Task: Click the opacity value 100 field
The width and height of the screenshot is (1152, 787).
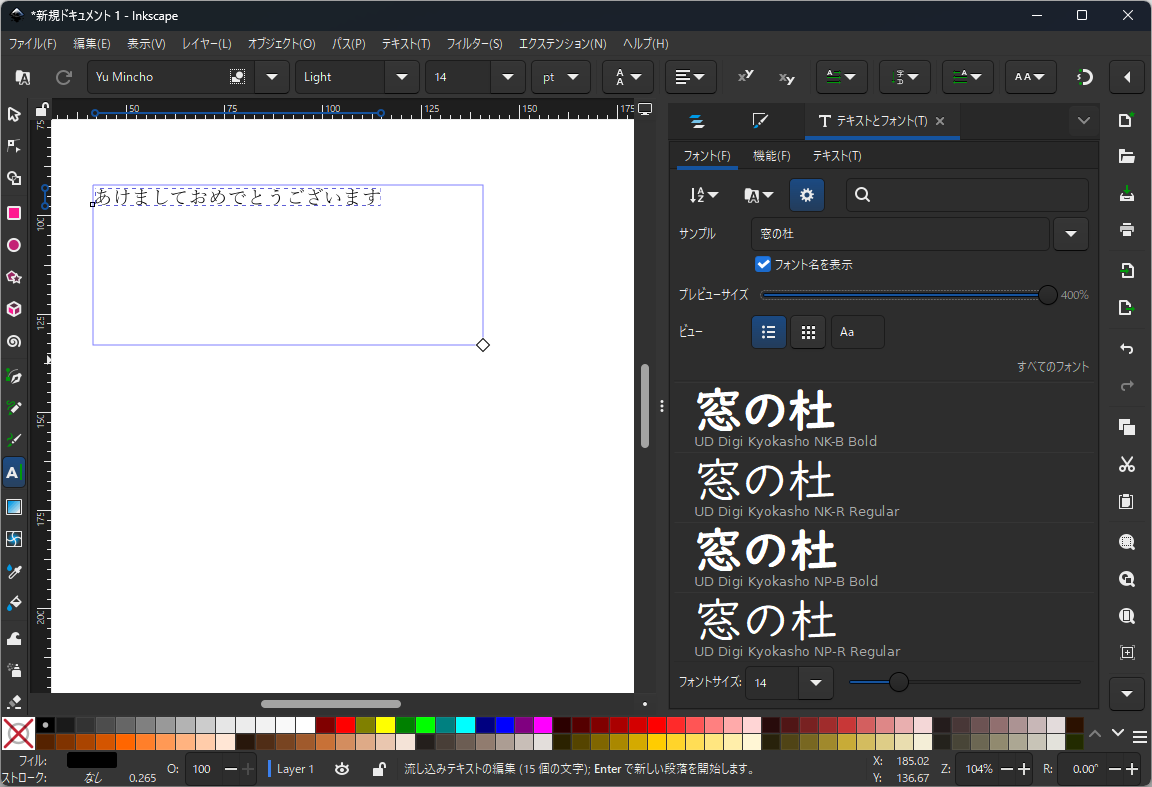Action: (x=203, y=769)
